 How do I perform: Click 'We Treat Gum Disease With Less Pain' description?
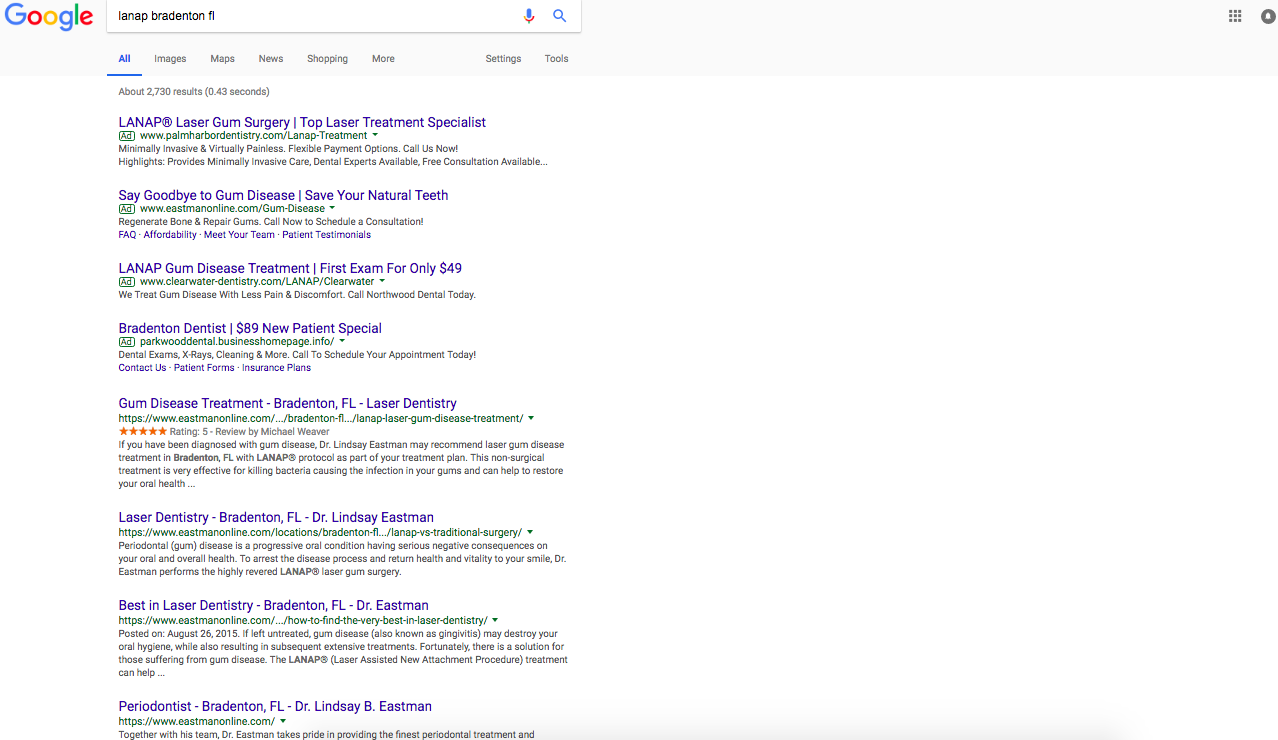click(x=297, y=295)
